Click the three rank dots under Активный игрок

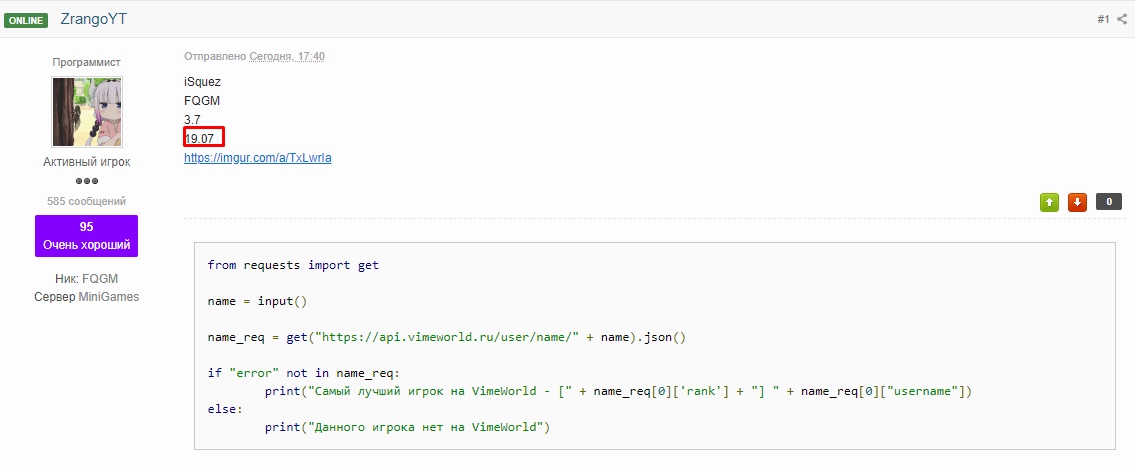87,181
